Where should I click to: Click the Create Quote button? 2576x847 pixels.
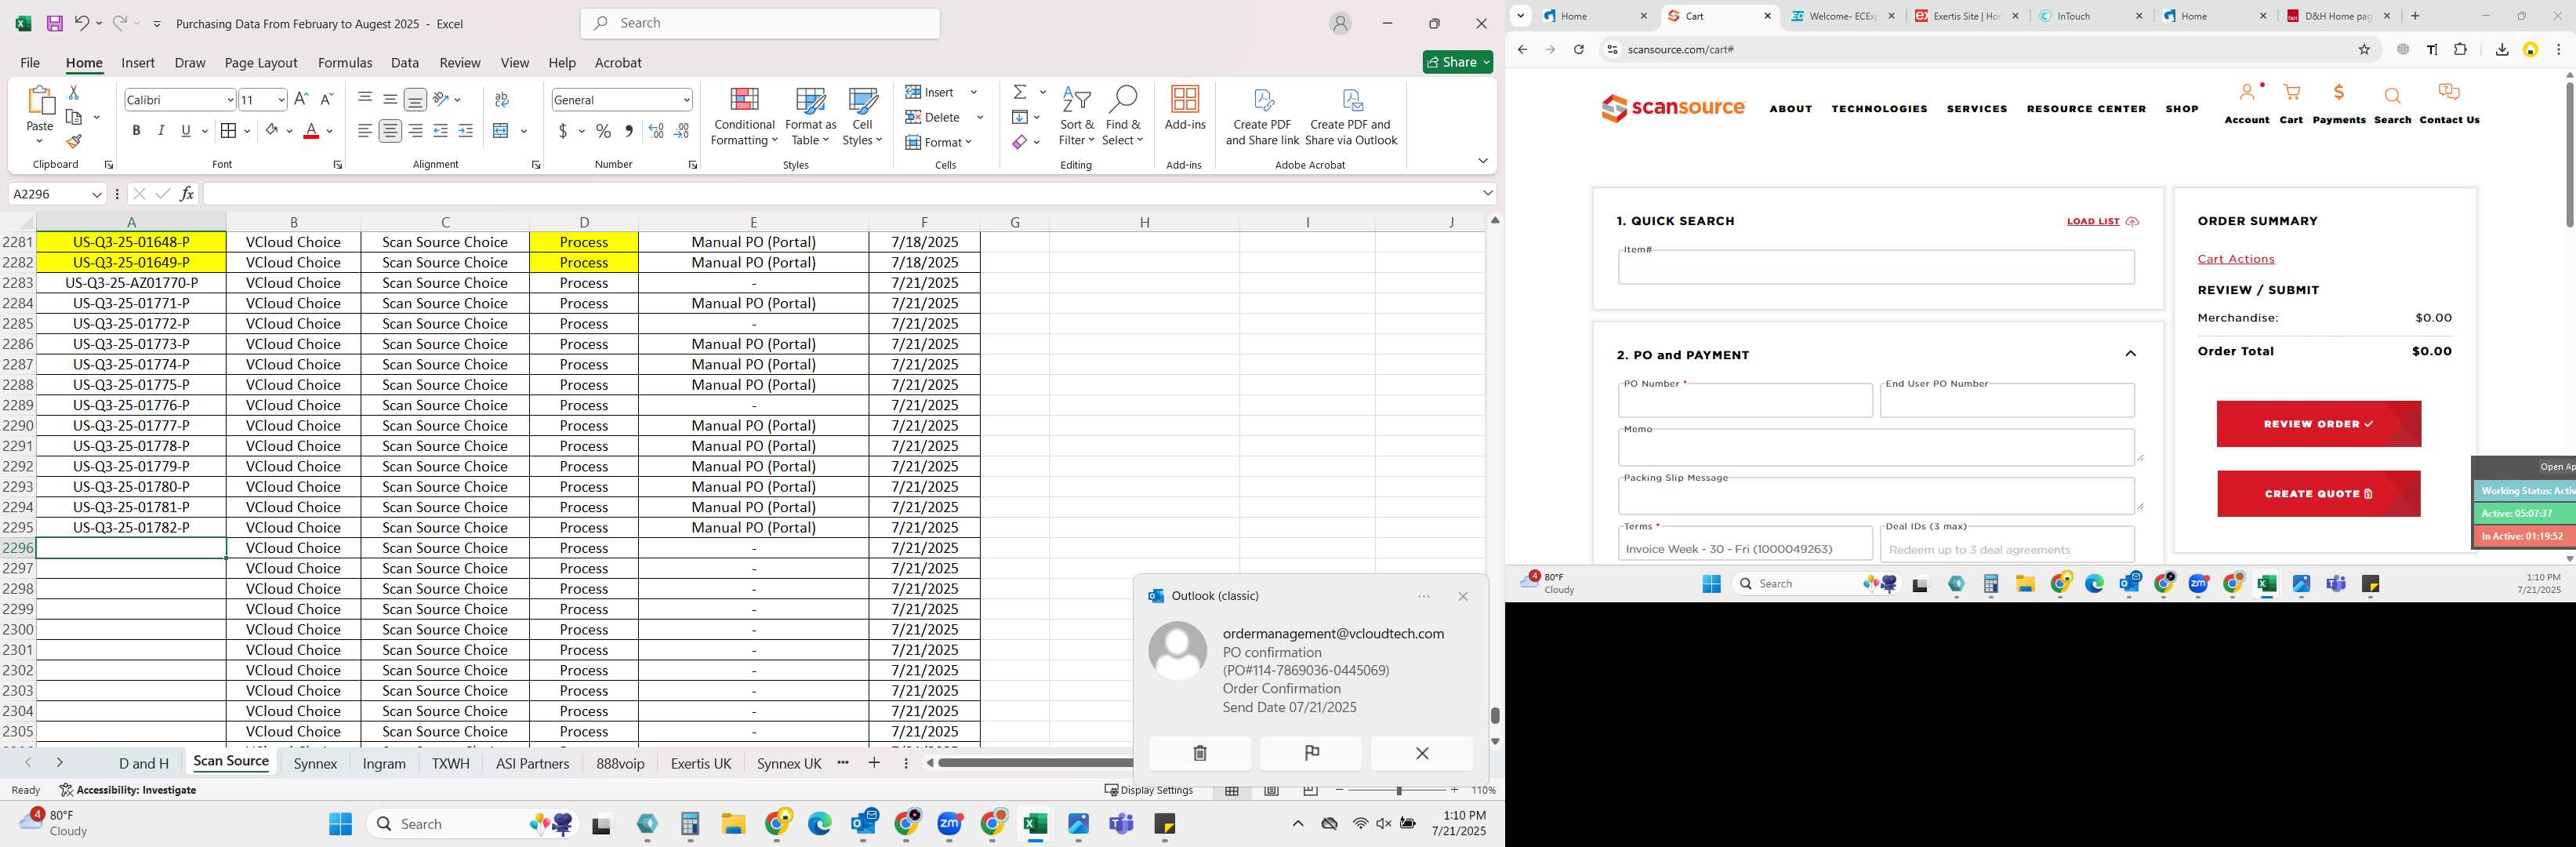tap(2318, 494)
